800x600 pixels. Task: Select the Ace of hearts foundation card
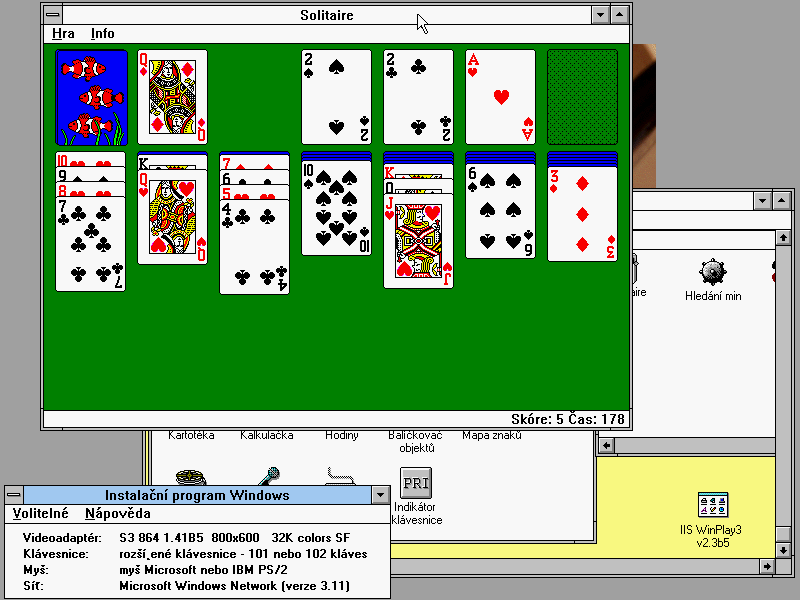point(500,97)
